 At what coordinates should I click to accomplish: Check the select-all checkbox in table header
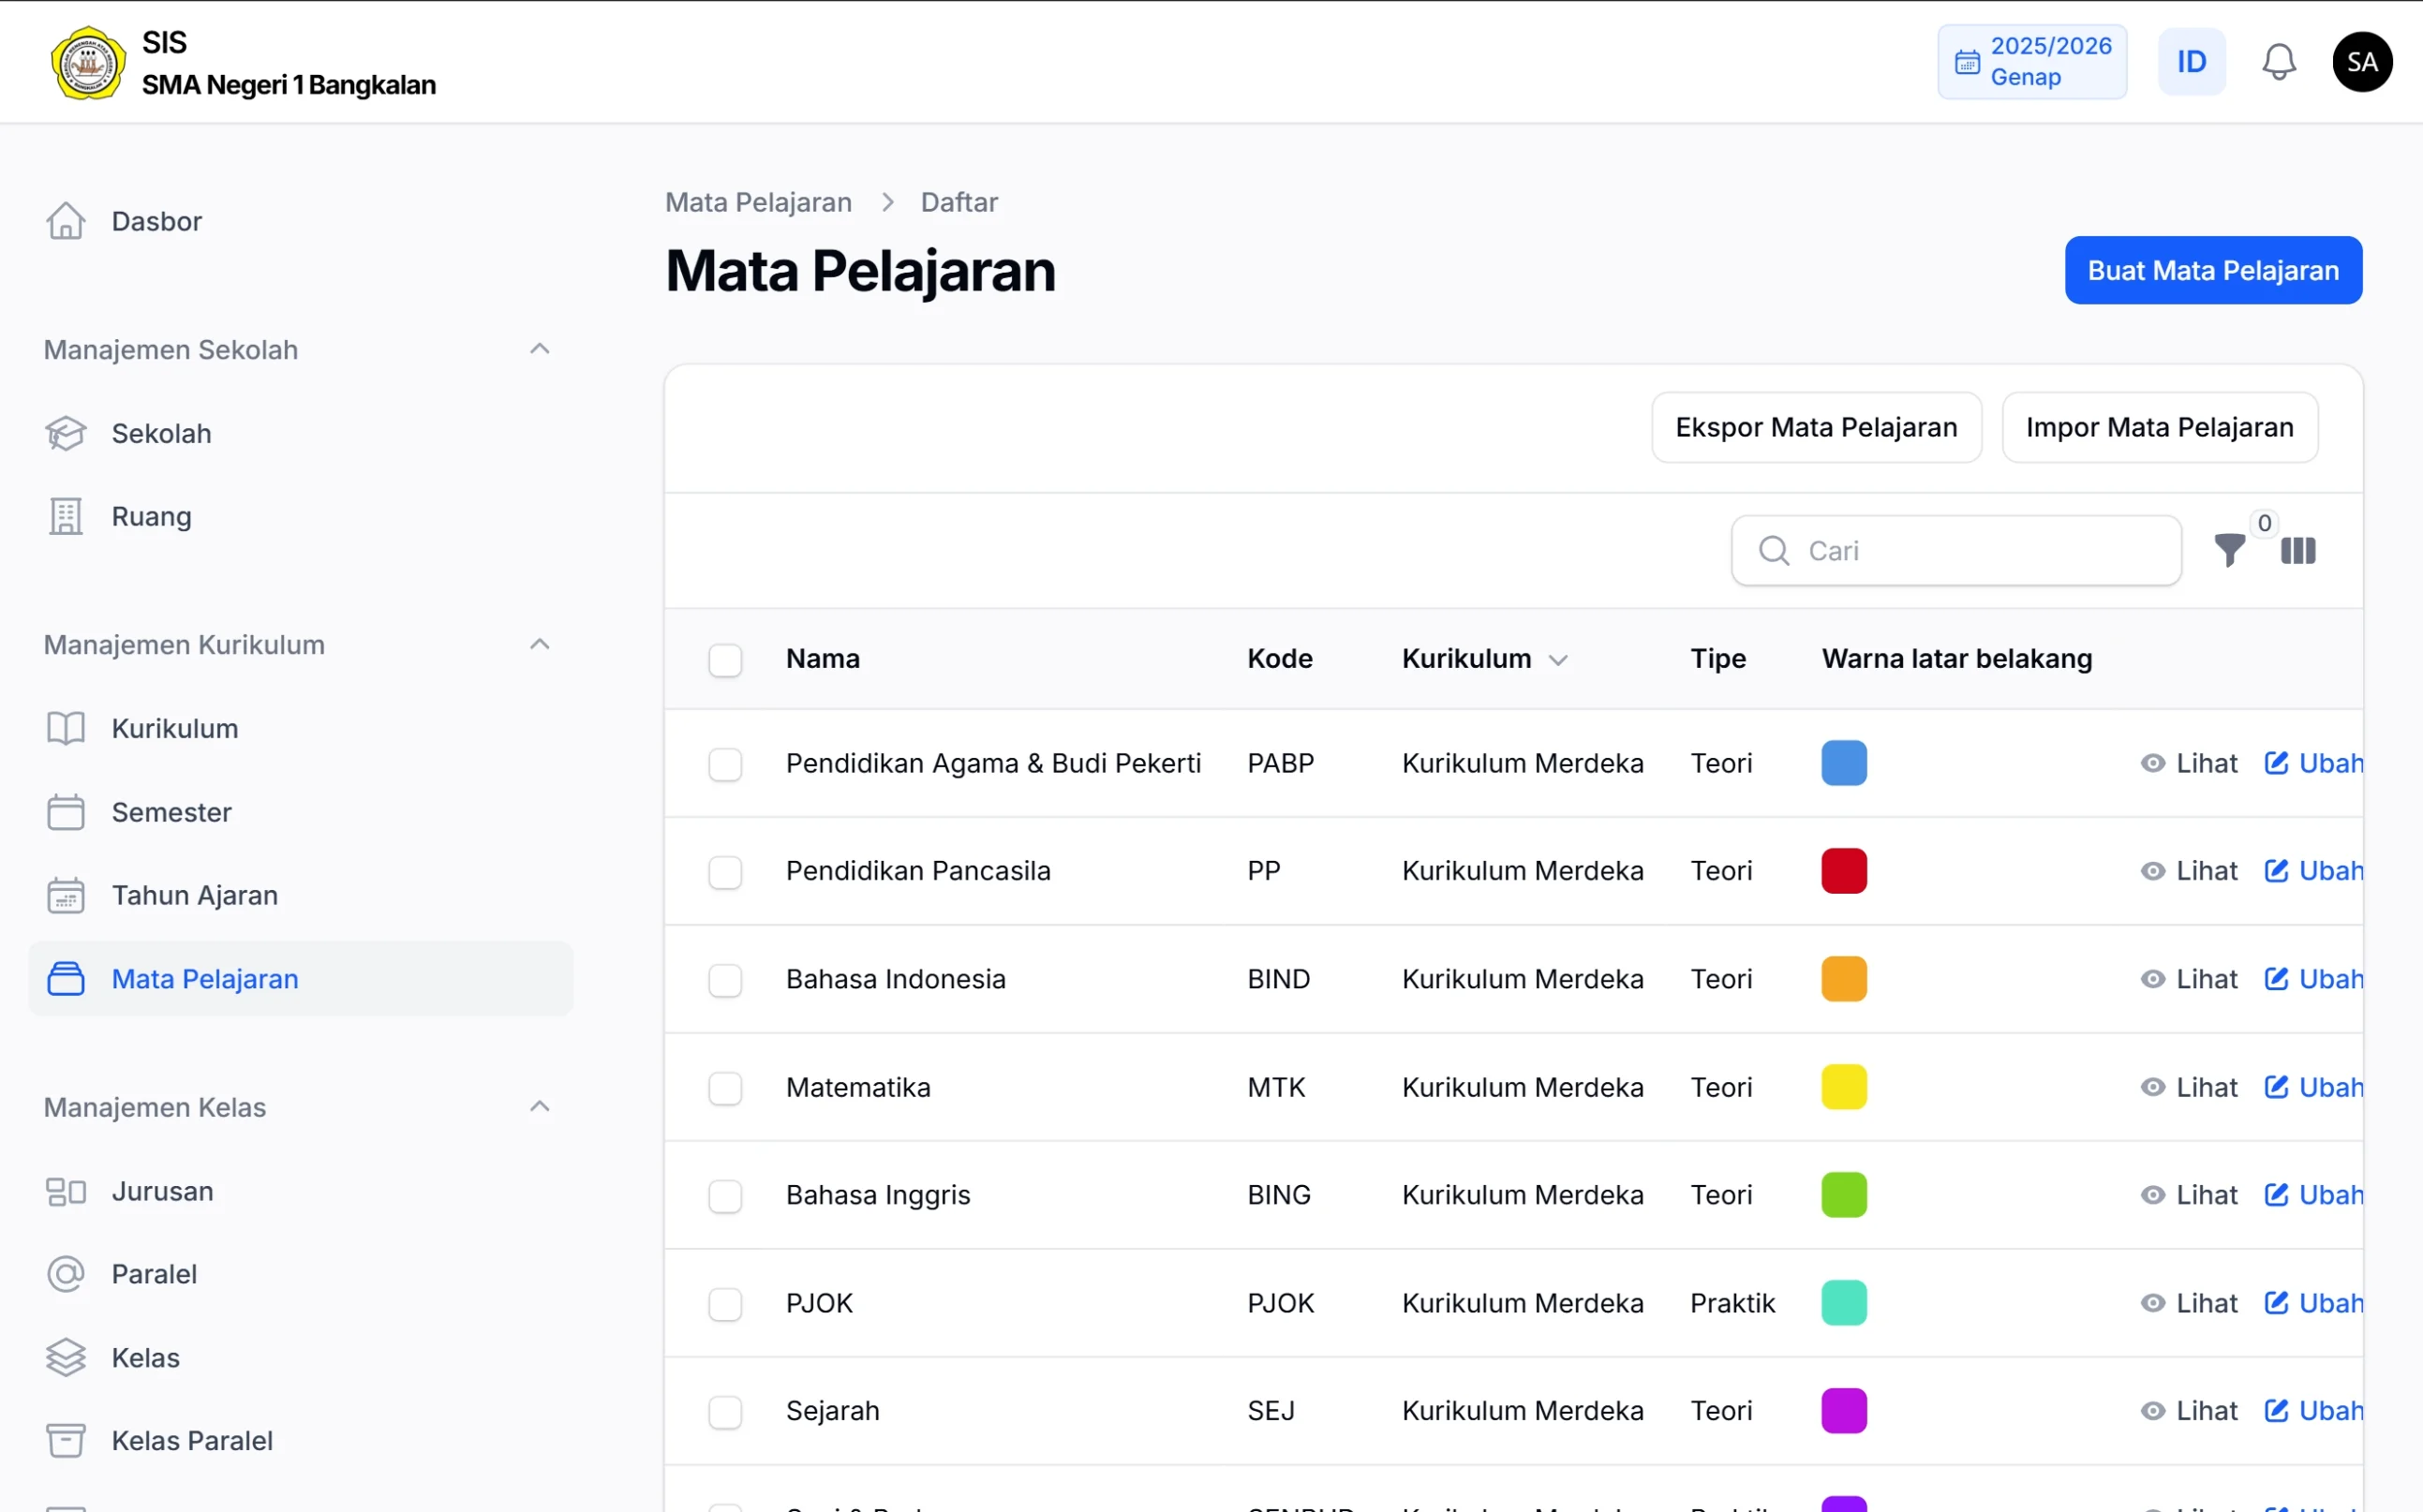coord(725,660)
